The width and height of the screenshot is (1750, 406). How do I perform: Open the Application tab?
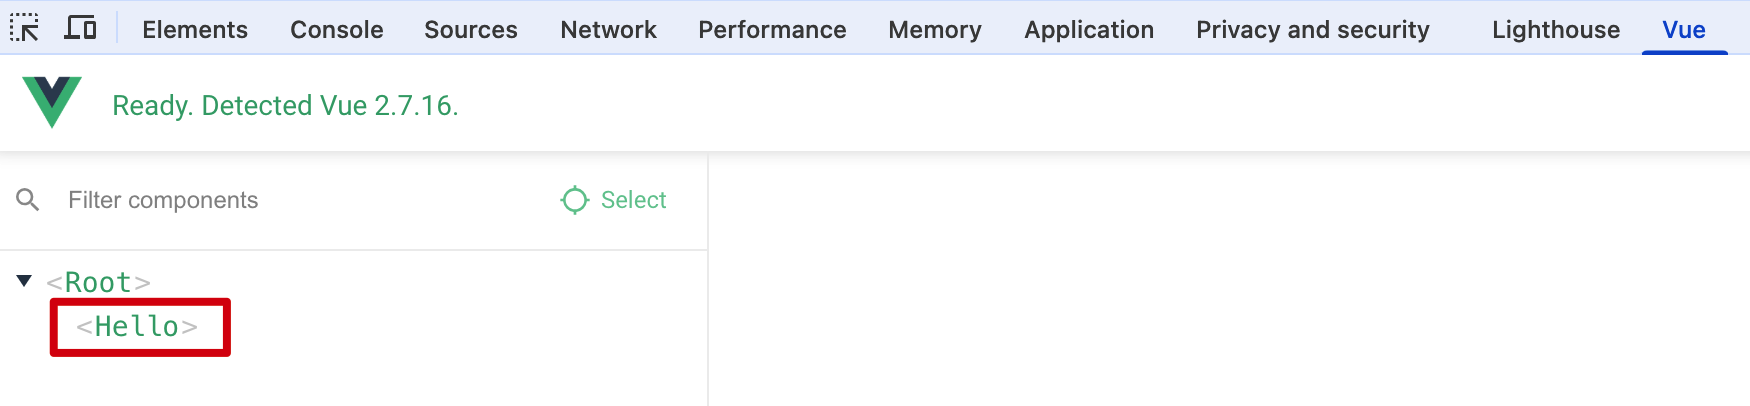[1089, 30]
